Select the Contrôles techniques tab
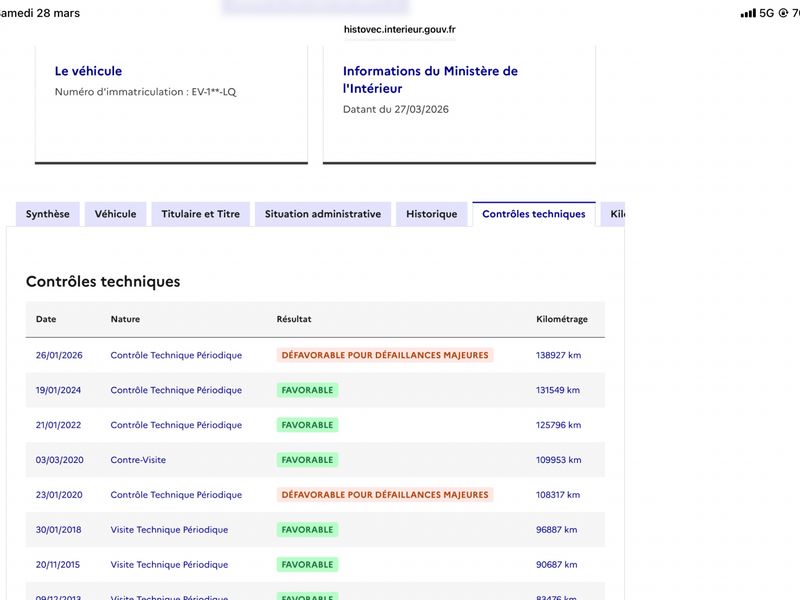This screenshot has height=600, width=800. tap(533, 214)
